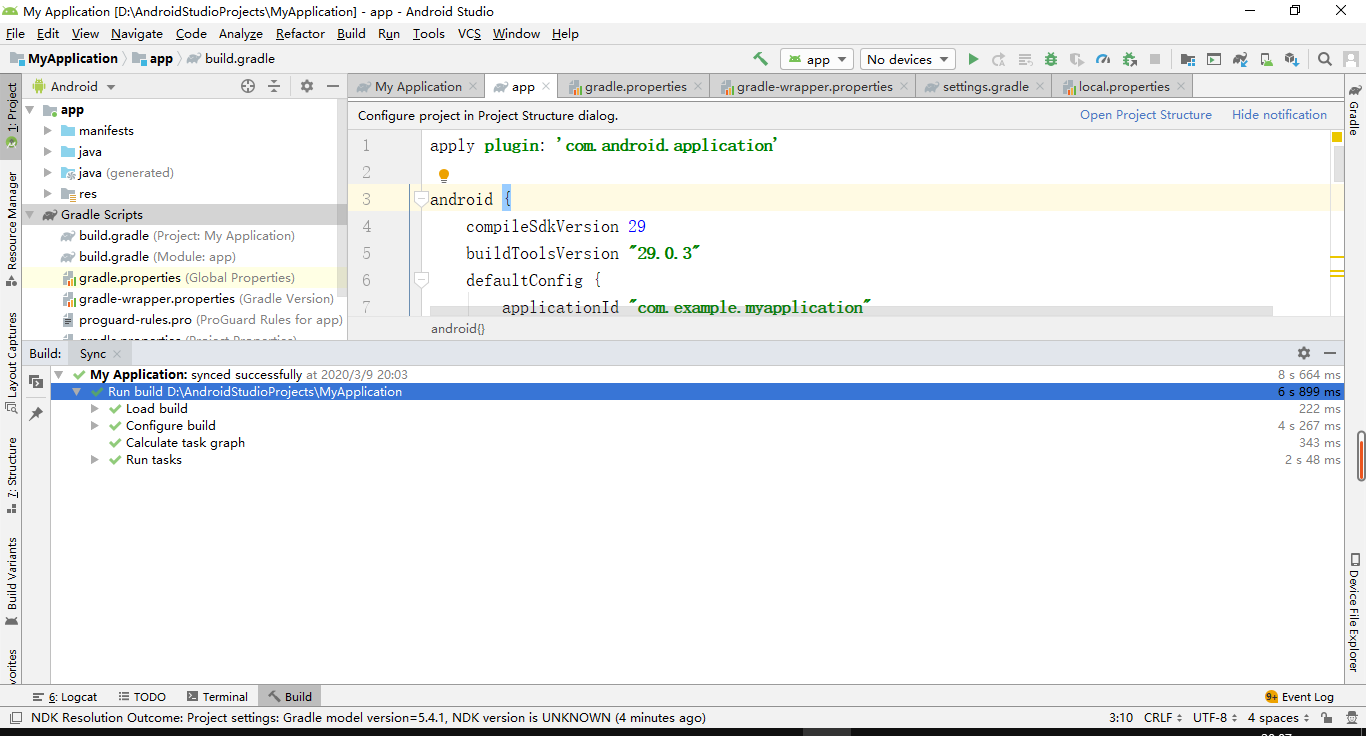Switch to gradle.properties editor tab
The height and width of the screenshot is (736, 1366).
pyautogui.click(x=634, y=86)
